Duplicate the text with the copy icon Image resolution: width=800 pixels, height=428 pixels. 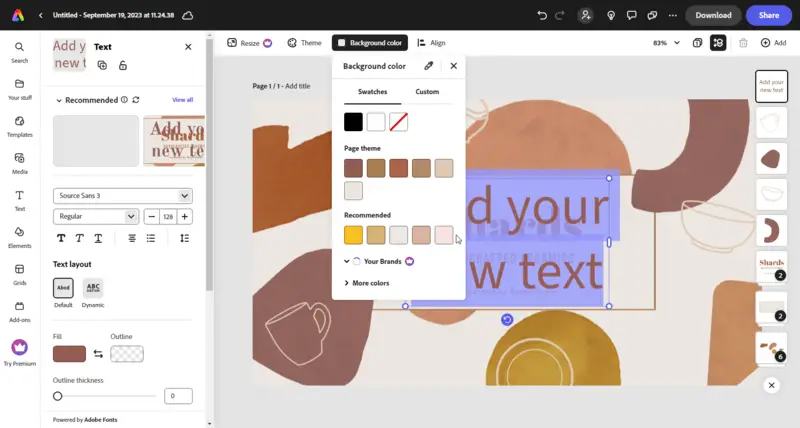[x=102, y=65]
